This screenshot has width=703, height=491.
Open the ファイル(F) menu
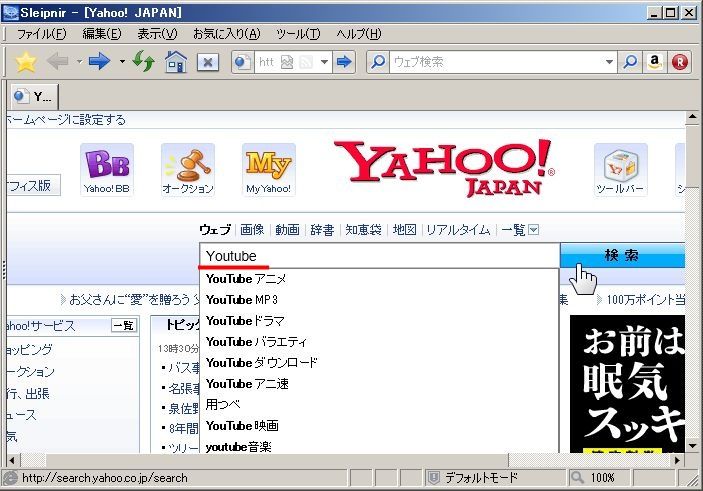coord(41,34)
